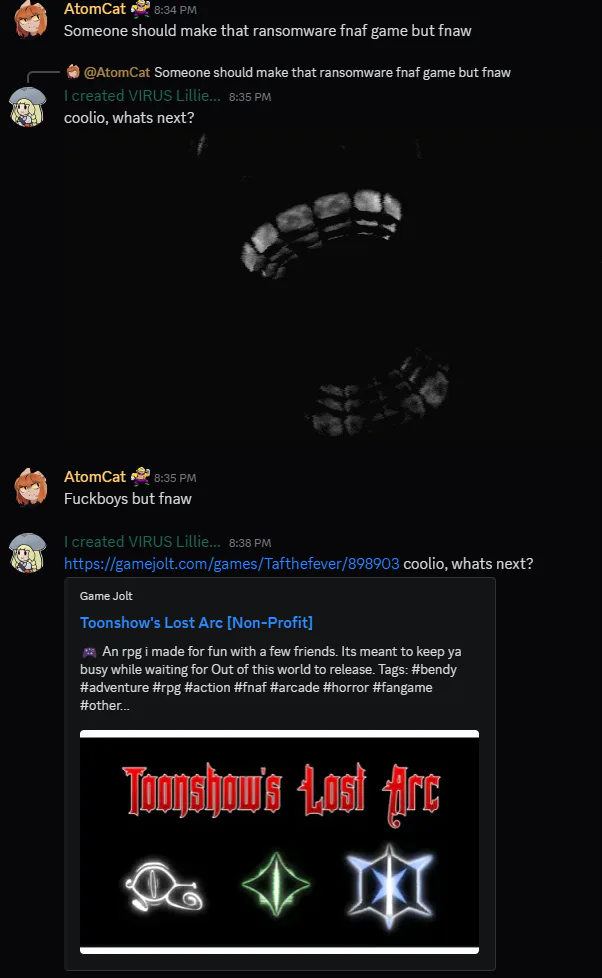Click the "Game Jolt" provider name in the embed
Image resolution: width=602 pixels, height=978 pixels.
tap(106, 596)
